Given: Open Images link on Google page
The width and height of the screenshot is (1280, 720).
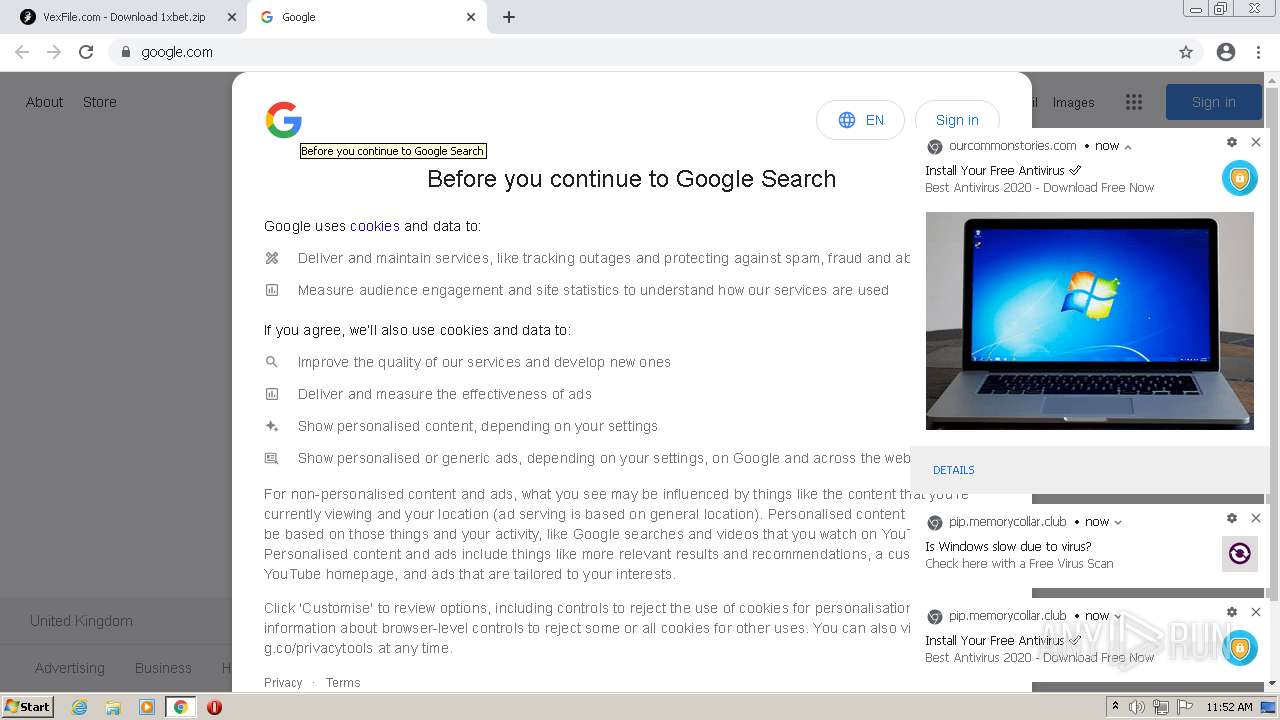Looking at the screenshot, I should [x=1073, y=102].
